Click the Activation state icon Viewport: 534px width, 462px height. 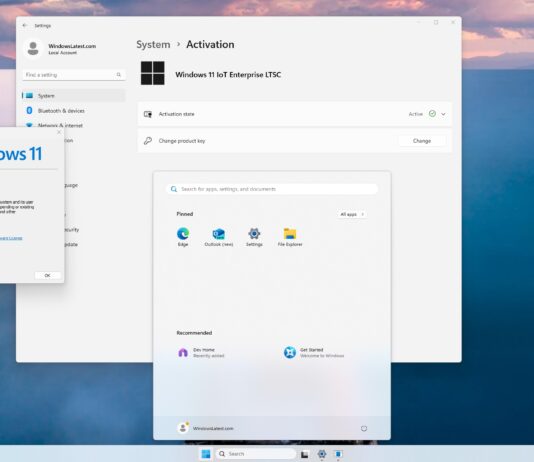click(x=148, y=114)
